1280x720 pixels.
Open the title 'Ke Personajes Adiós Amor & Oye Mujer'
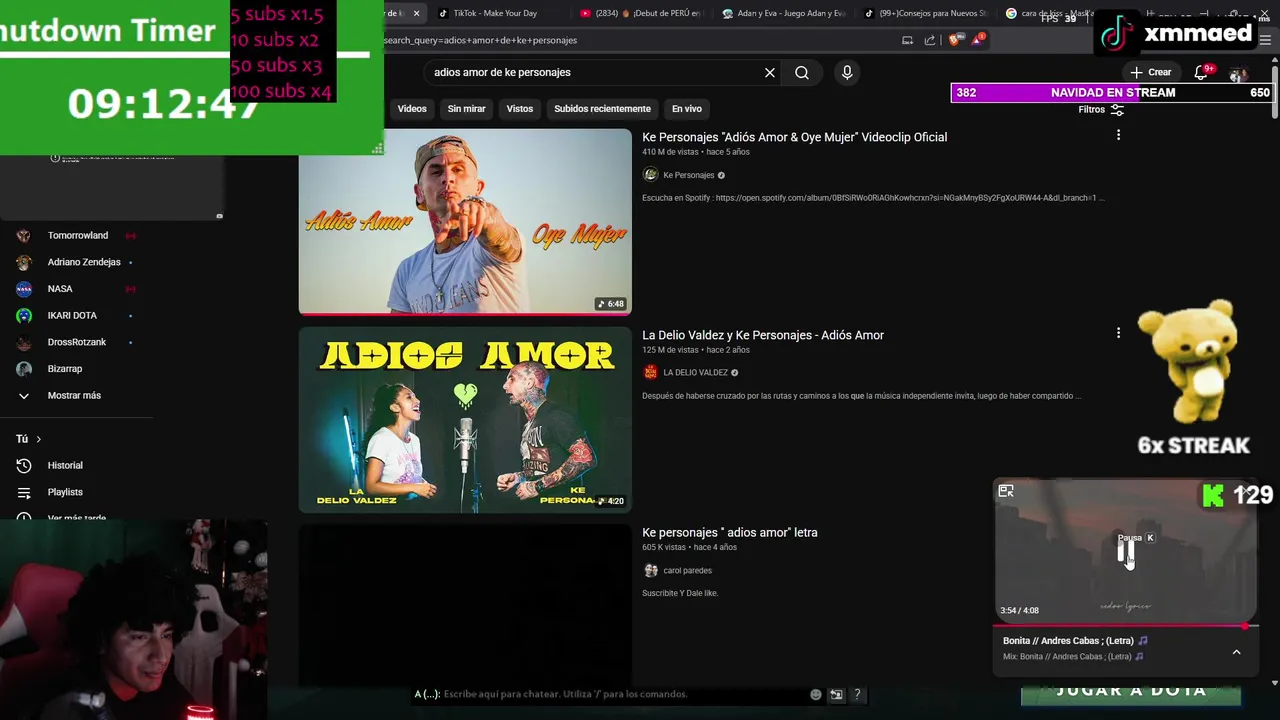pos(794,137)
